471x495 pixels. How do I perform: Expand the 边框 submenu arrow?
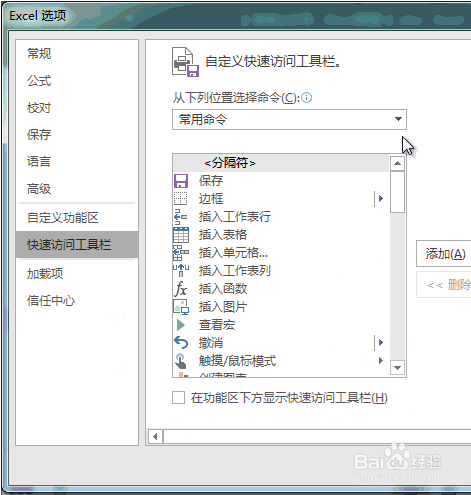tap(381, 199)
